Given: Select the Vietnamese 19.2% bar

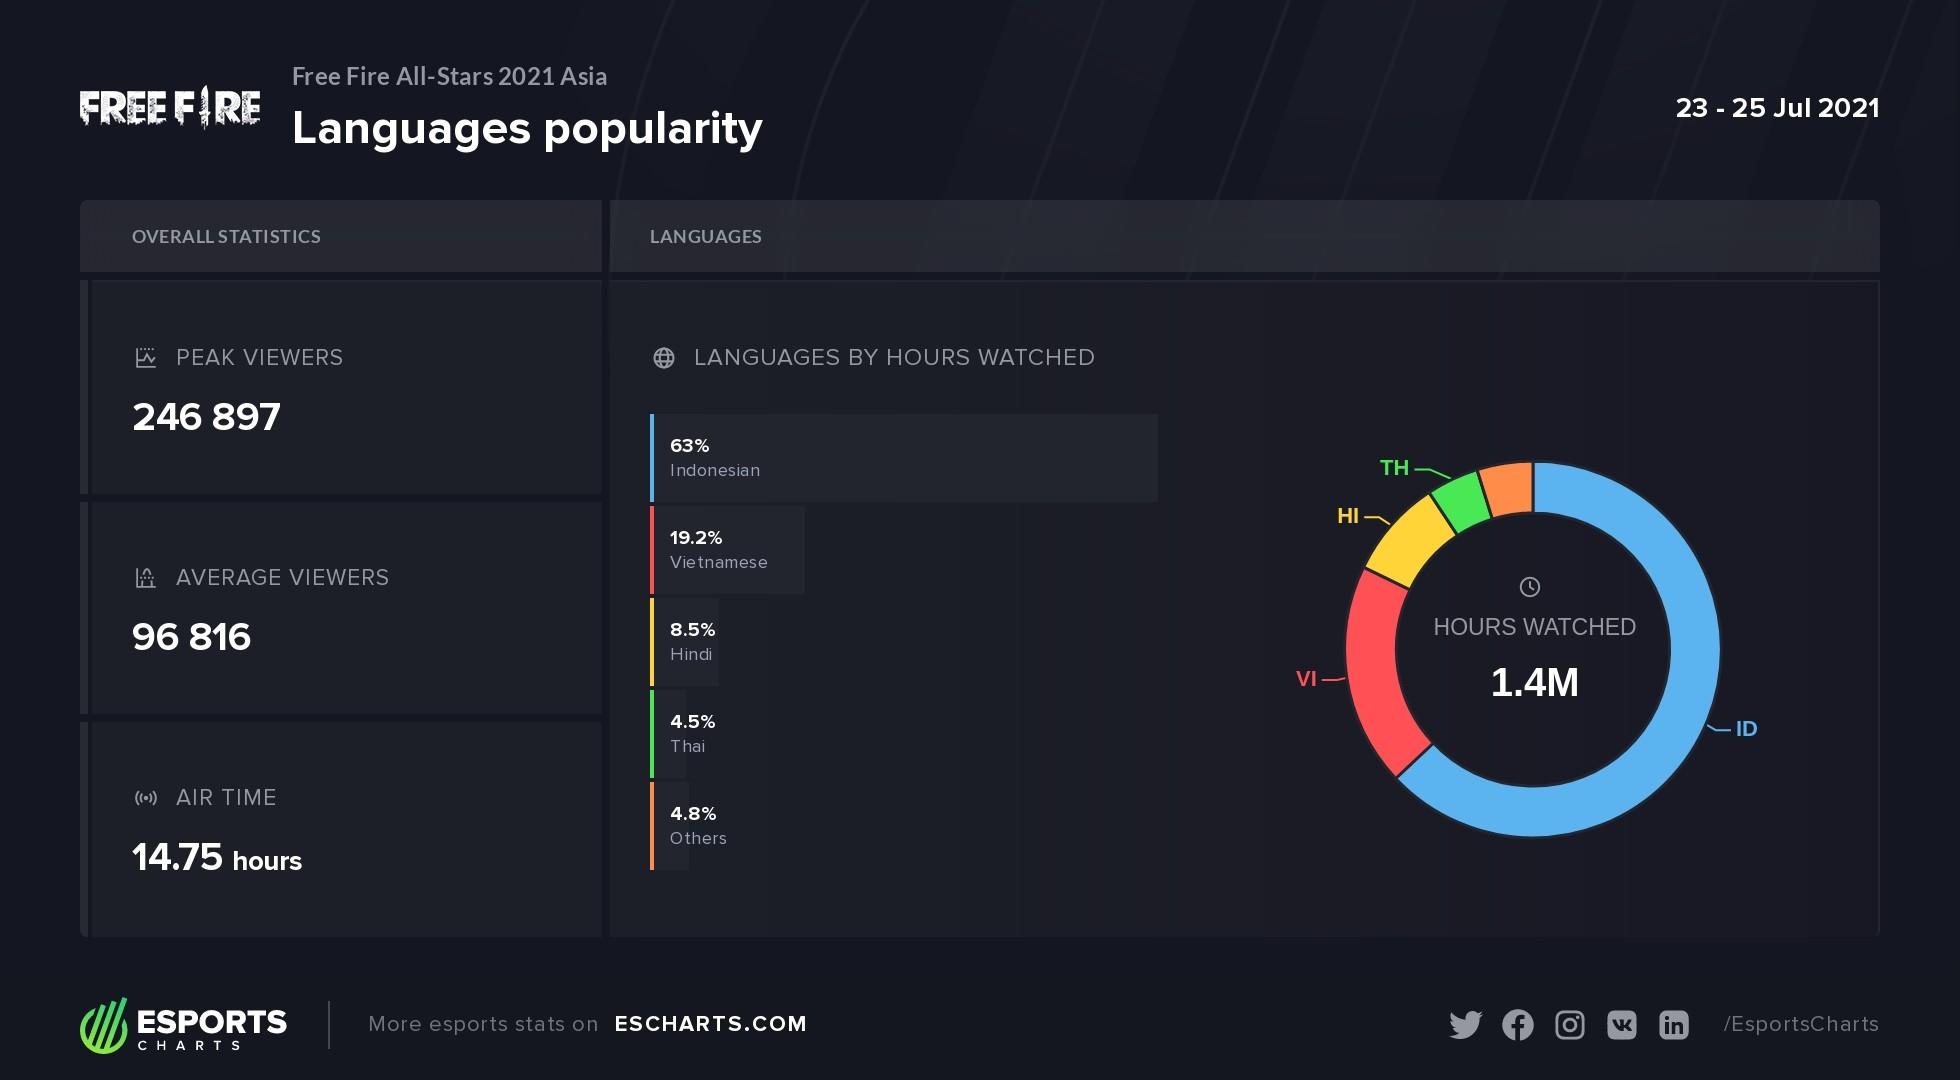Looking at the screenshot, I should (x=727, y=550).
